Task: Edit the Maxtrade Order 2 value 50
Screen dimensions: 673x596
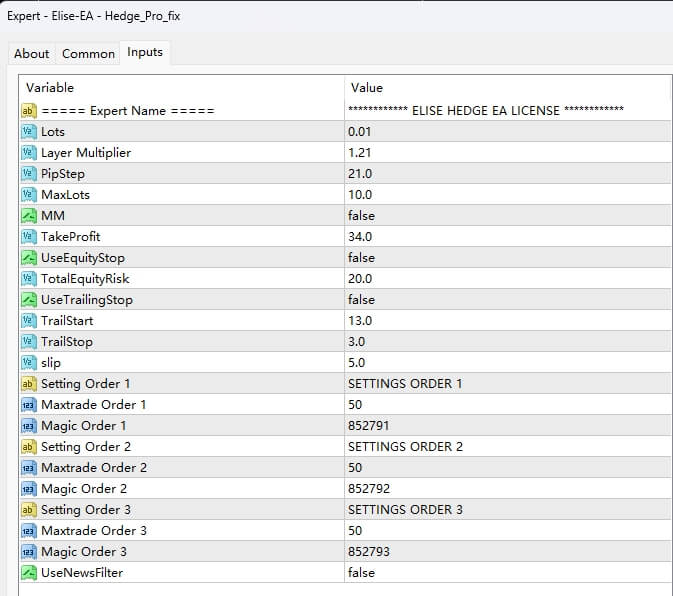Action: pos(508,468)
